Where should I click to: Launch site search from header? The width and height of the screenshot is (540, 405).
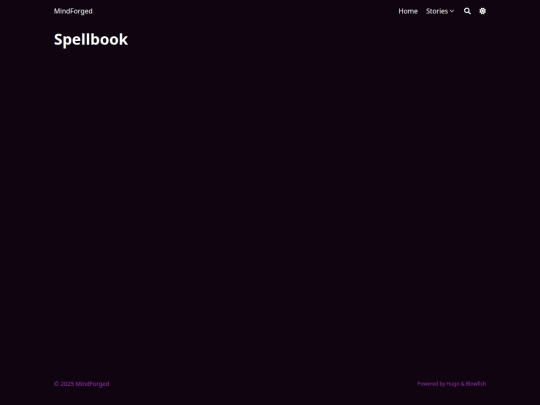click(467, 11)
